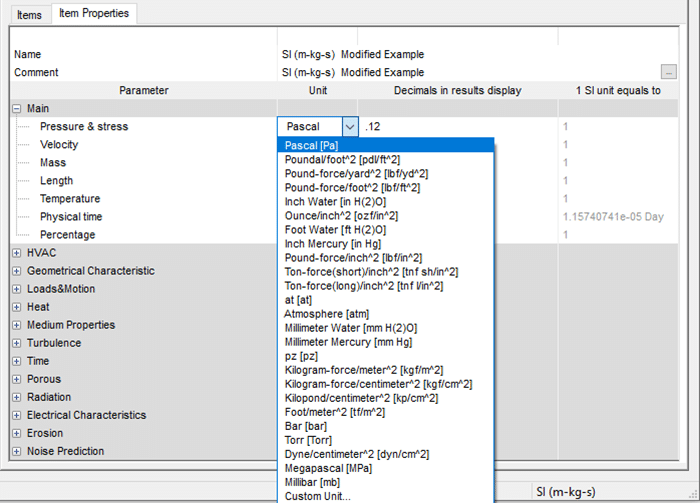The width and height of the screenshot is (700, 503).
Task: Expand the Electrical Characteristics group
Action: pyautogui.click(x=17, y=415)
